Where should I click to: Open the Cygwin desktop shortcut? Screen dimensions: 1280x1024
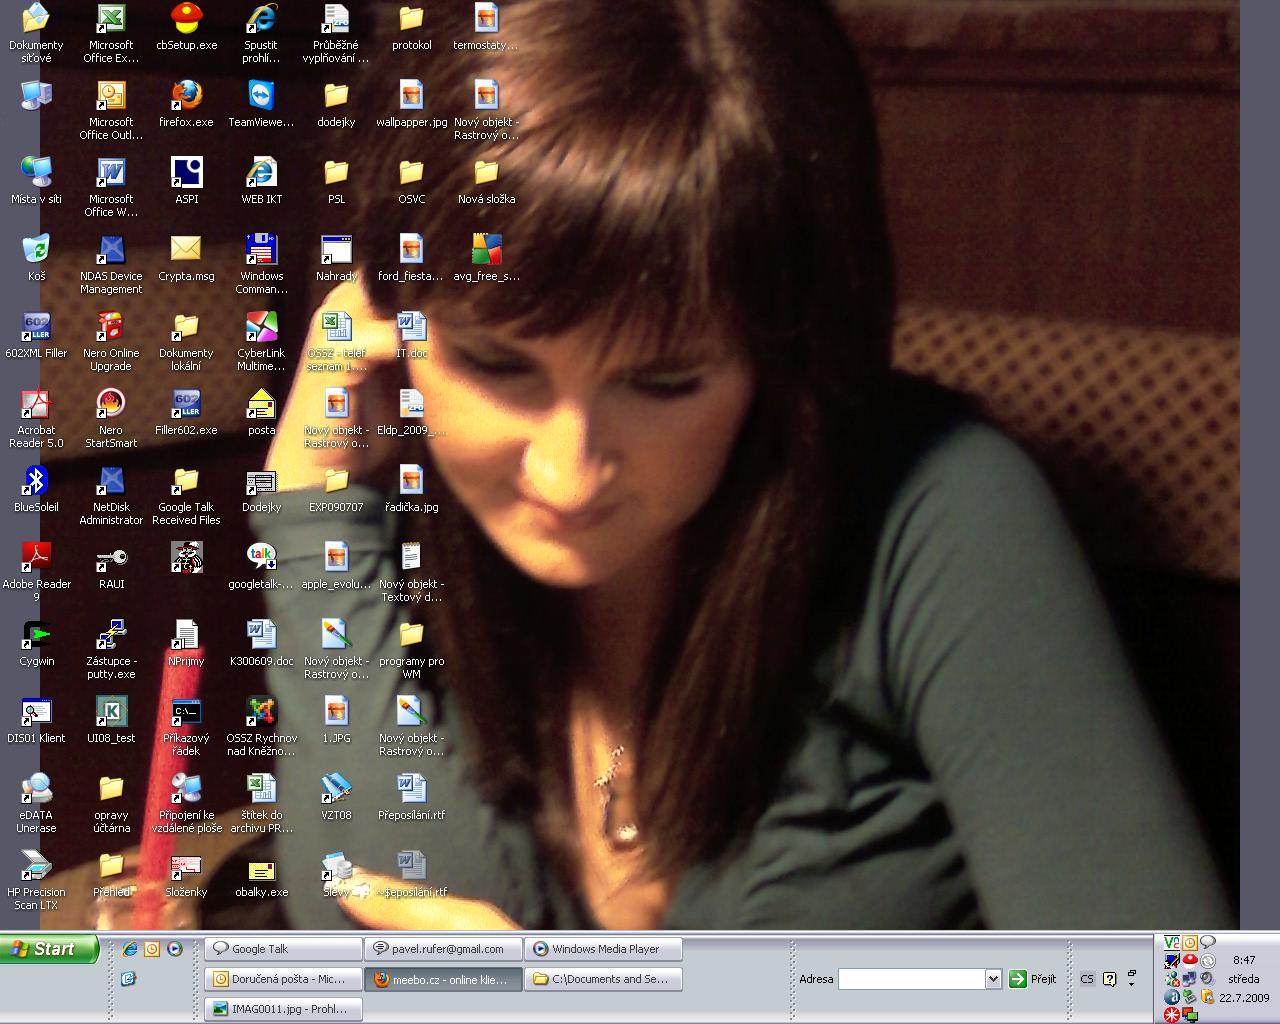(x=36, y=636)
